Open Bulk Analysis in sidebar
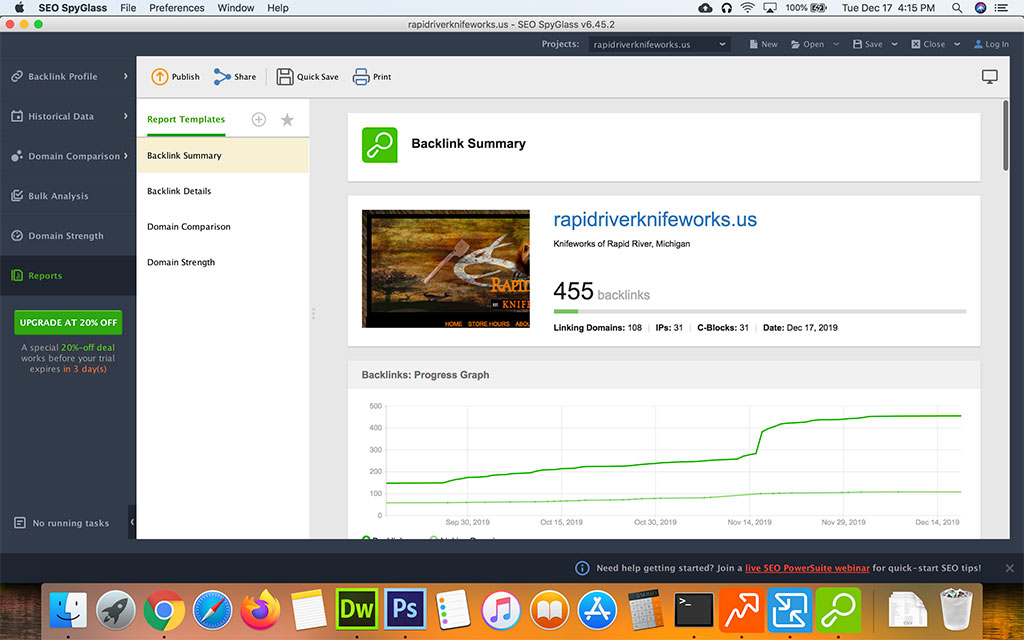 click(x=68, y=196)
